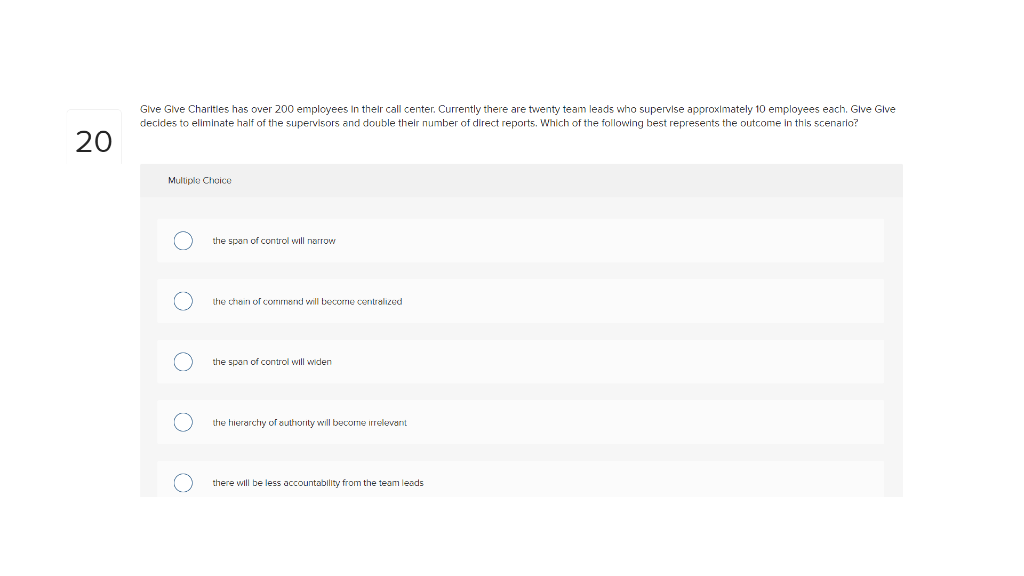Click the question number 20 label
Viewport: 1024px width, 576px height.
click(x=92, y=142)
